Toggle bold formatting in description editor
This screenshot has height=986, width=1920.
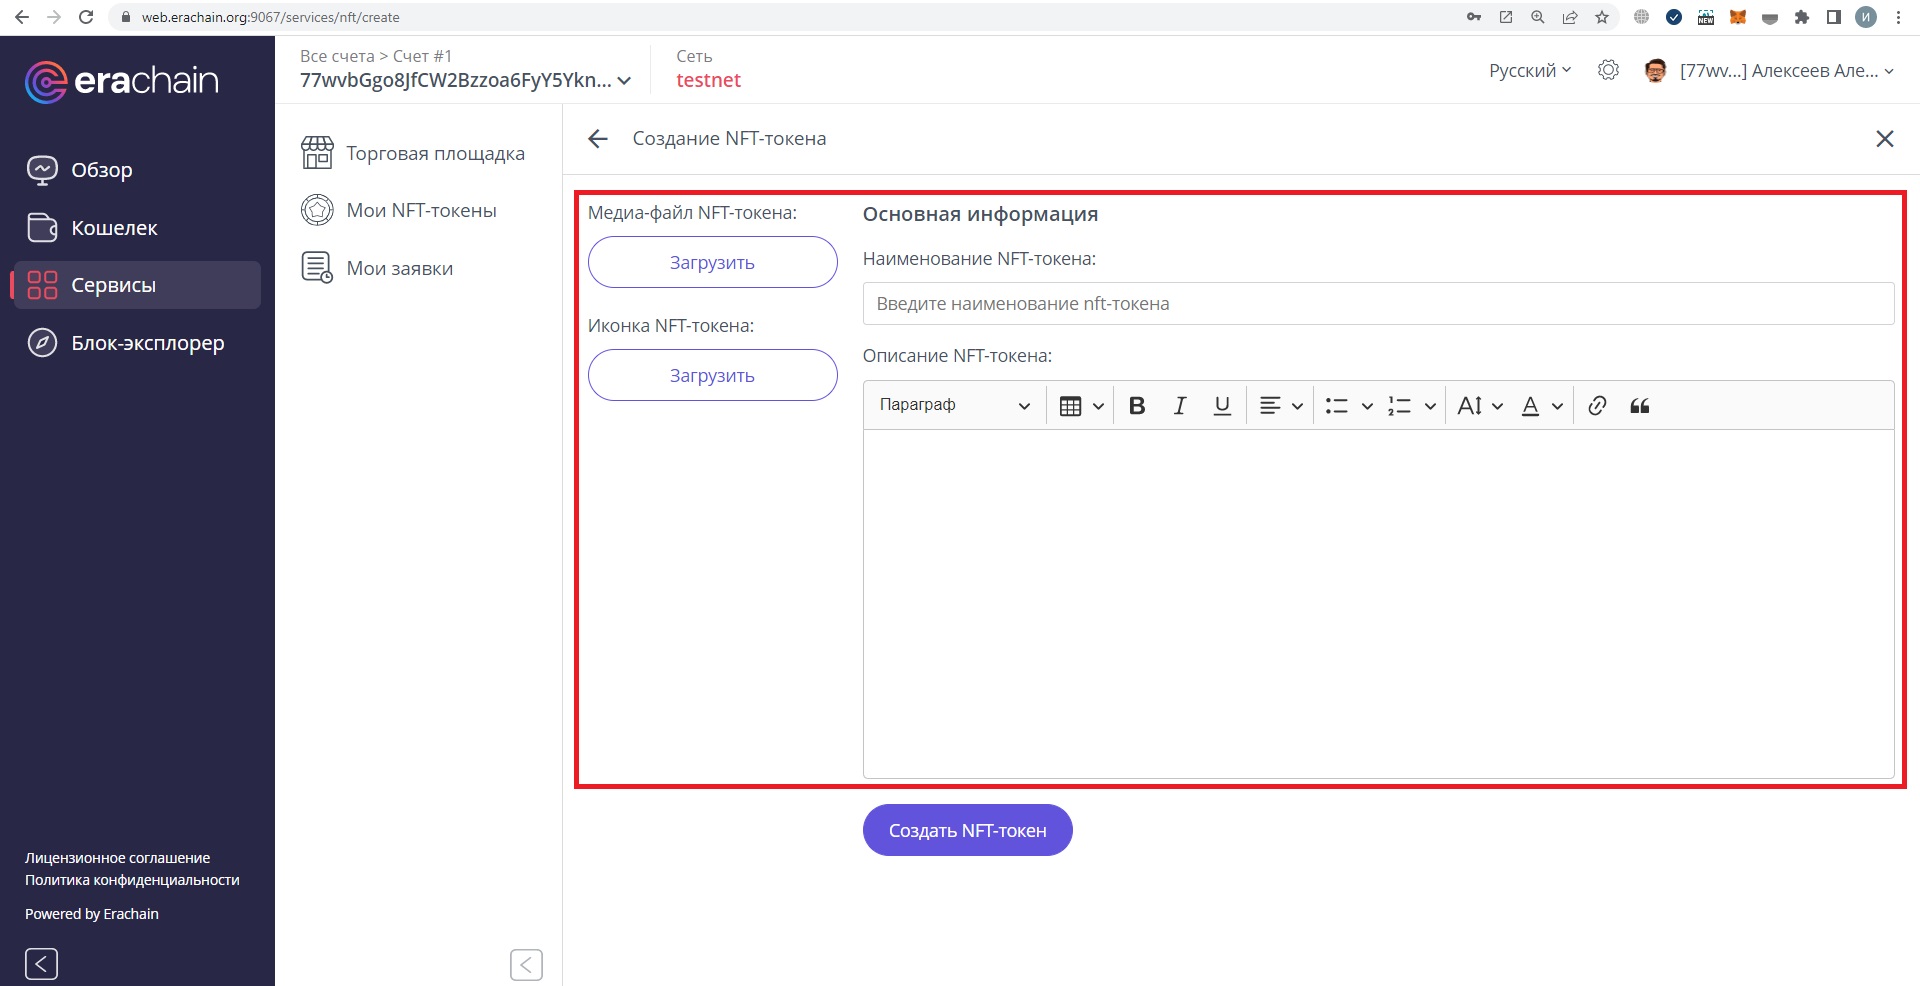click(x=1137, y=406)
